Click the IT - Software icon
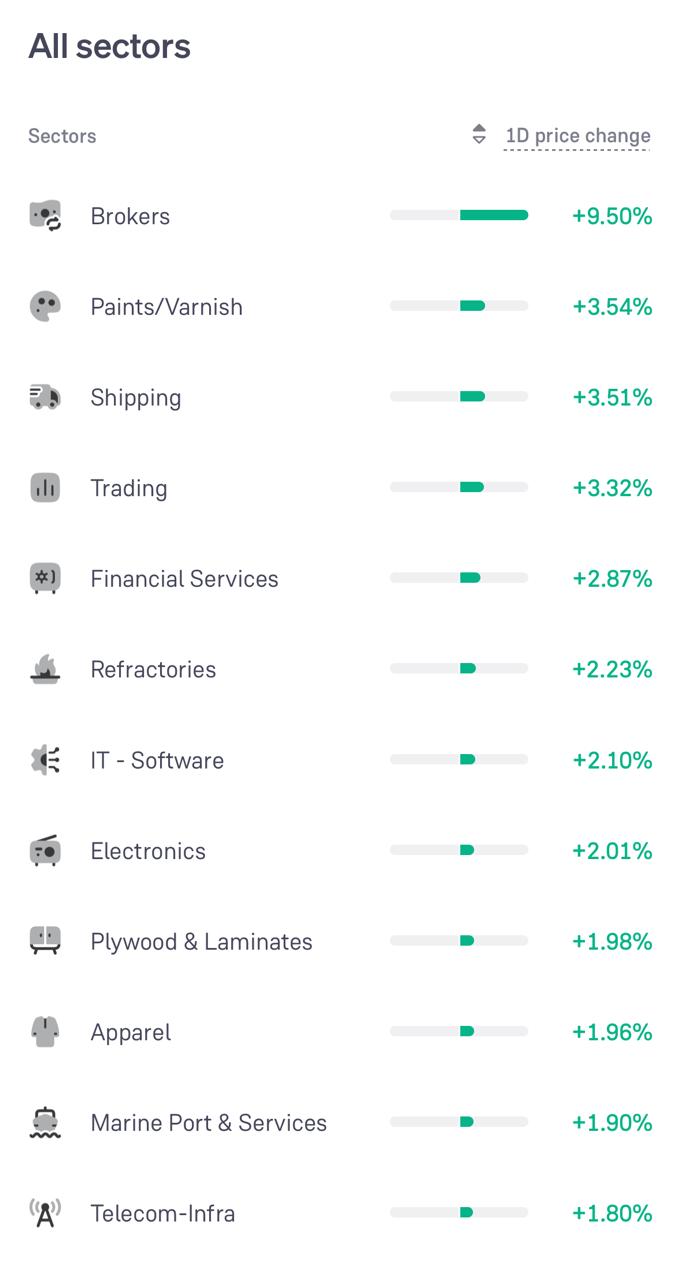The height and width of the screenshot is (1280, 681). pyautogui.click(x=45, y=760)
